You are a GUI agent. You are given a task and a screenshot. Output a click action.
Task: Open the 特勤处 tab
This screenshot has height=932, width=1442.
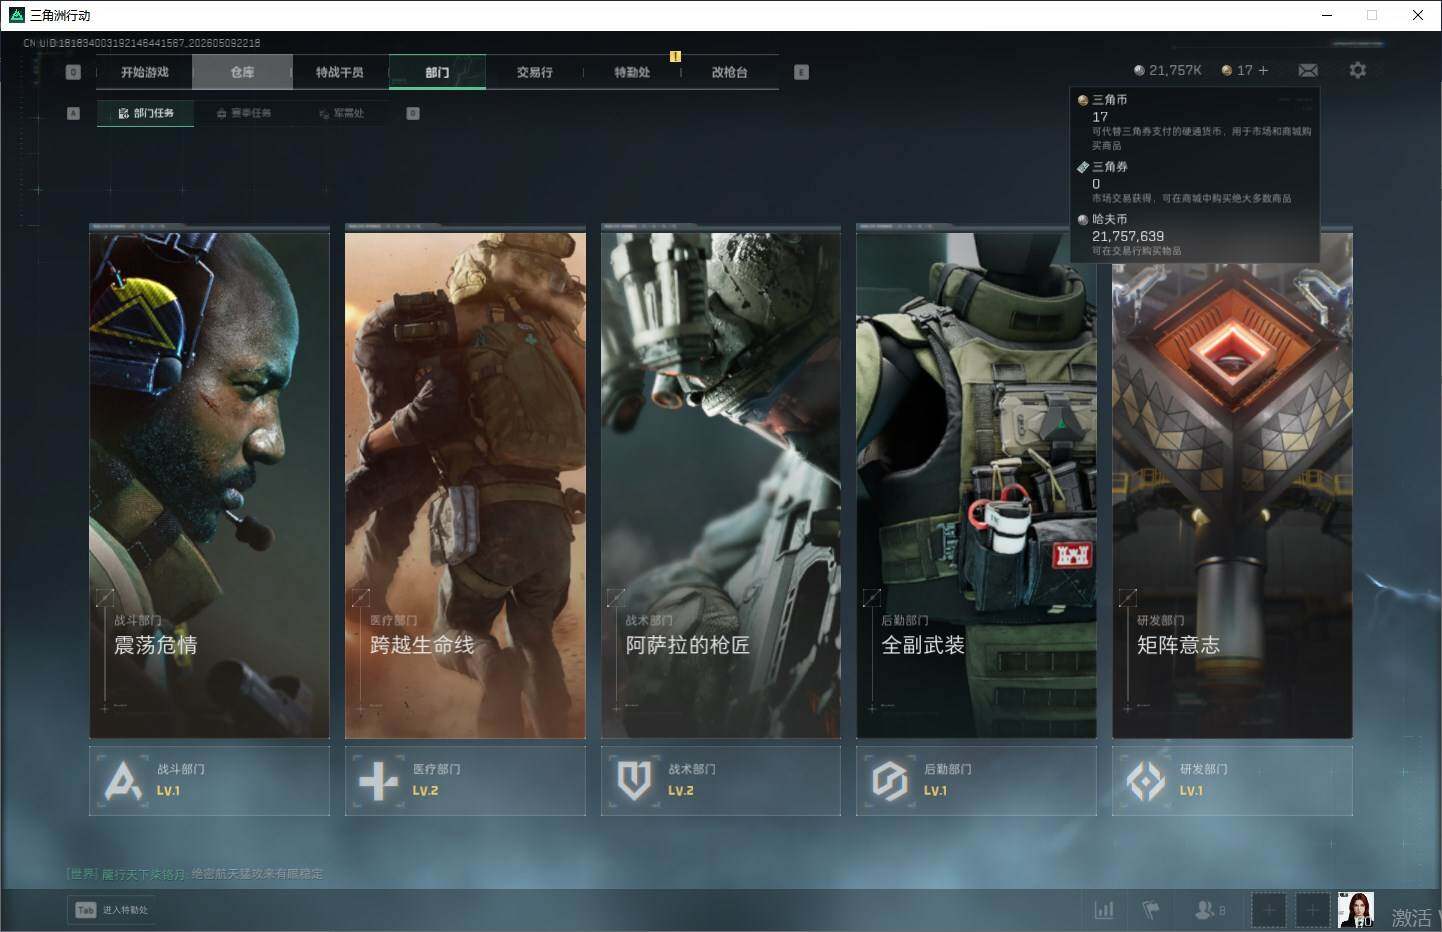pyautogui.click(x=632, y=72)
